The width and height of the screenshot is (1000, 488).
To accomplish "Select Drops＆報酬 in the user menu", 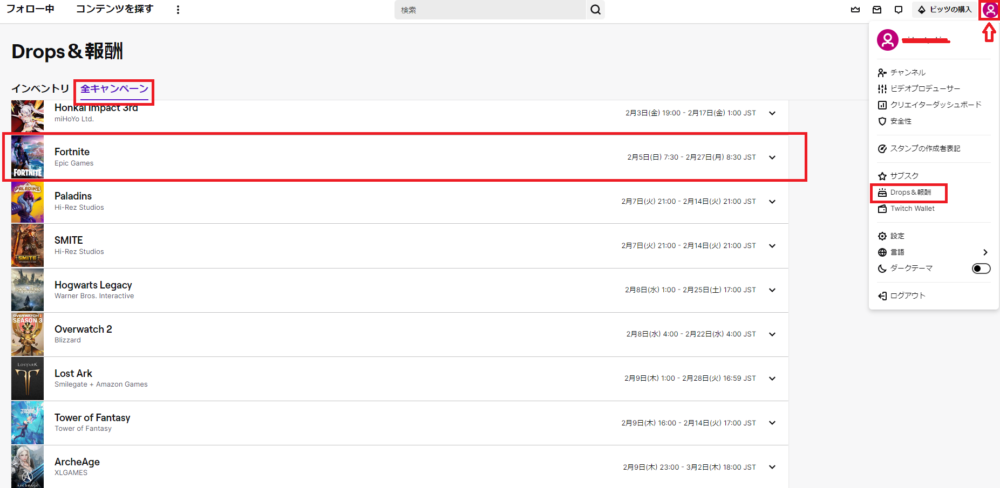I will click(x=910, y=192).
